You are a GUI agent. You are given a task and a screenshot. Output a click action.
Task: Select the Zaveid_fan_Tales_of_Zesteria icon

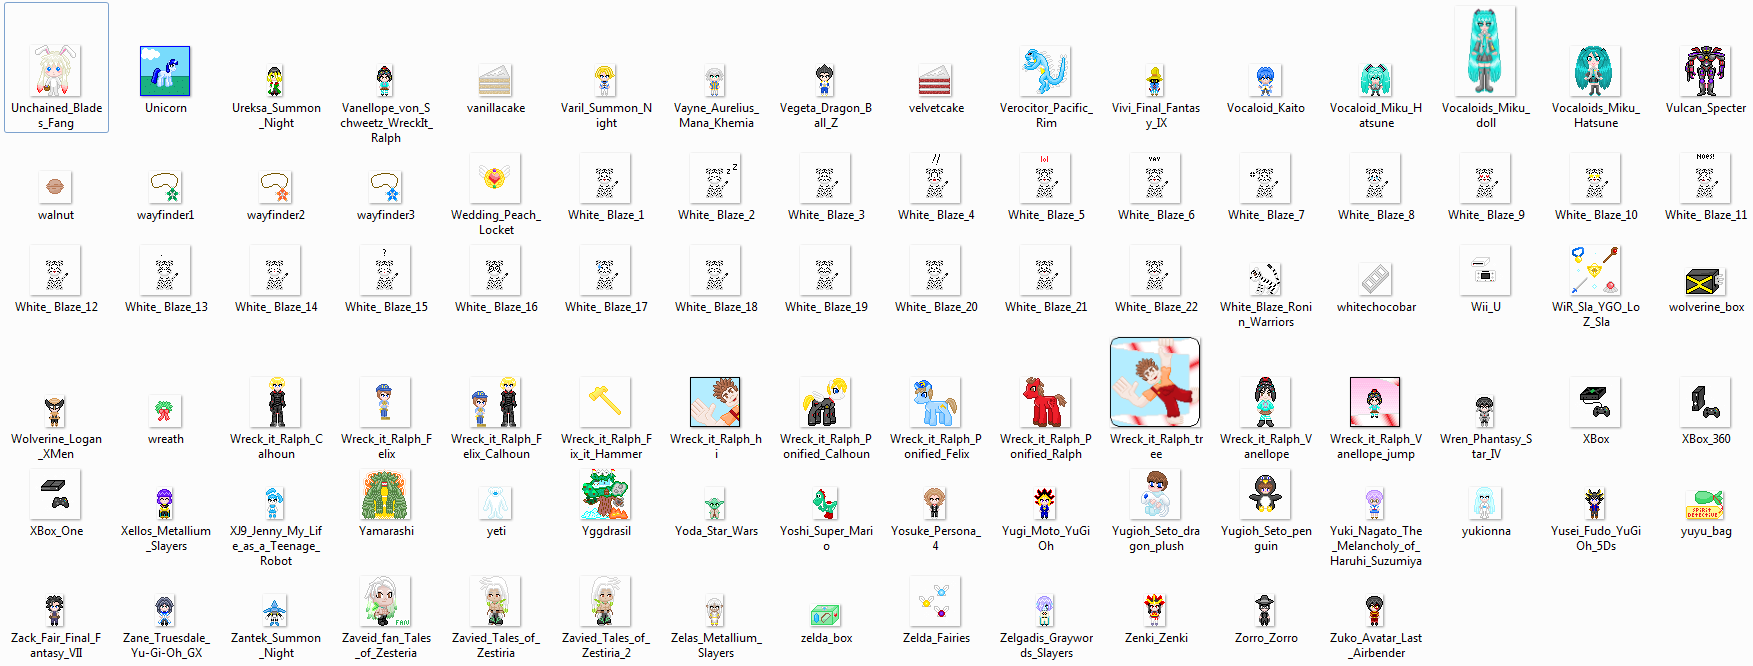385,601
